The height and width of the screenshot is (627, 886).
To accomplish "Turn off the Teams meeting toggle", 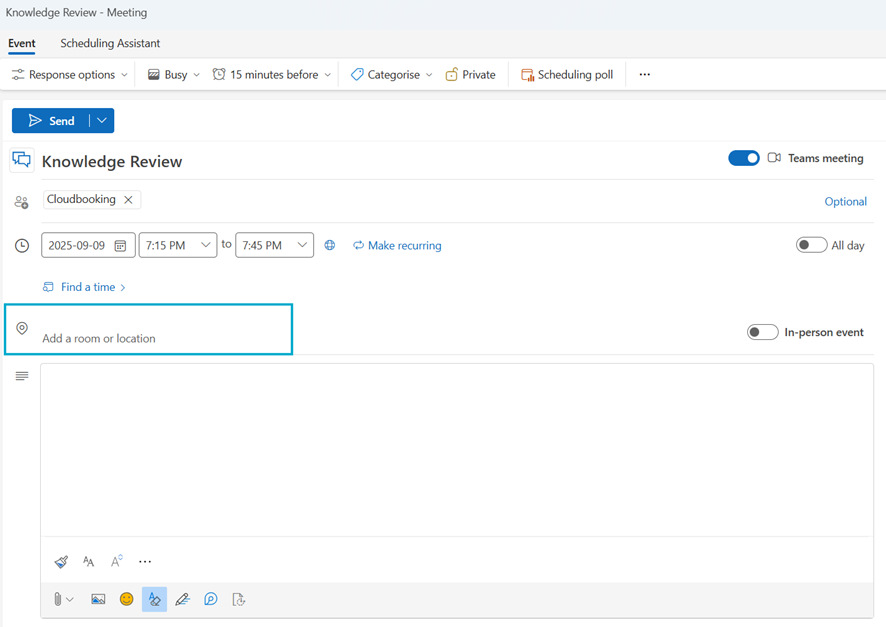I will click(743, 158).
